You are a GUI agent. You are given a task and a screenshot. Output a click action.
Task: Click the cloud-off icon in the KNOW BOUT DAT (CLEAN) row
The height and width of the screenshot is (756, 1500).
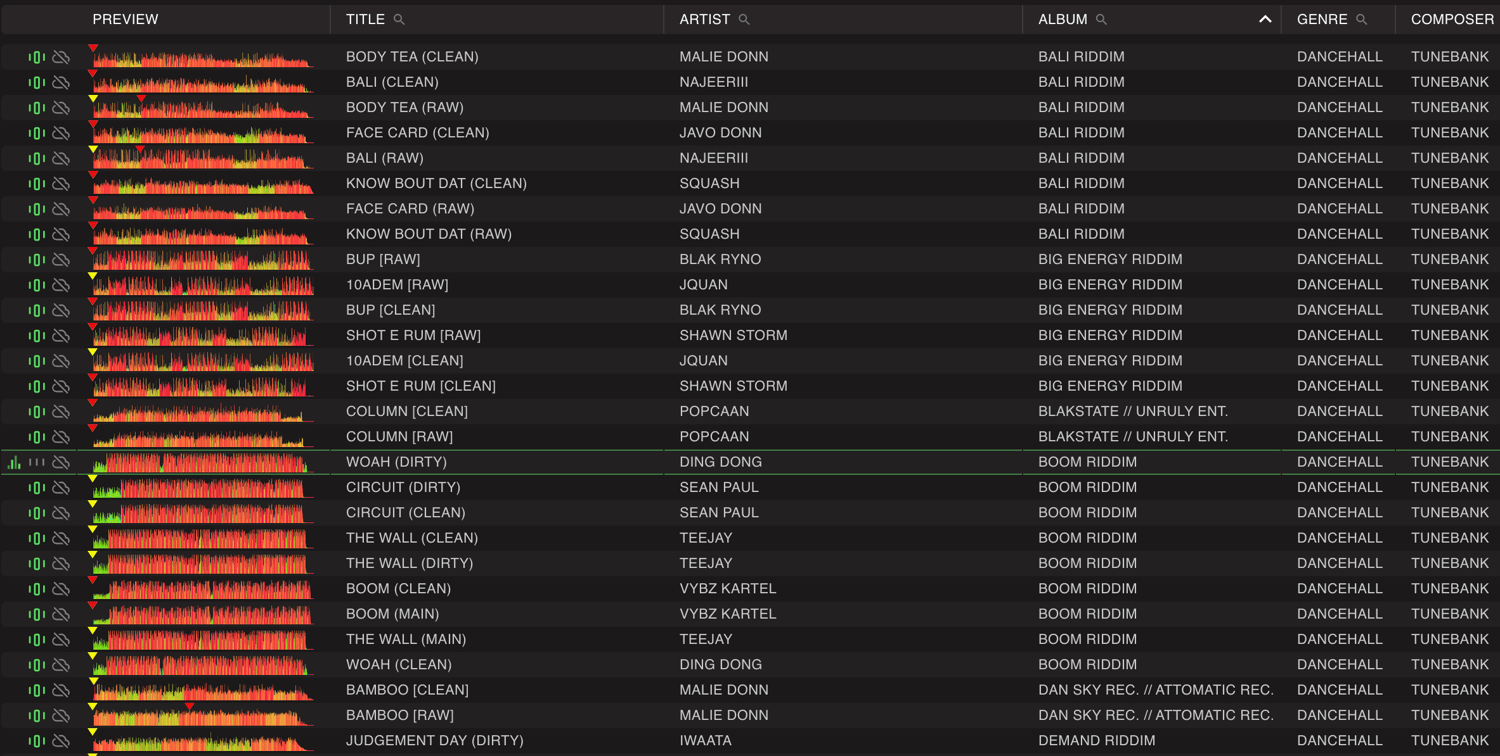click(x=61, y=184)
